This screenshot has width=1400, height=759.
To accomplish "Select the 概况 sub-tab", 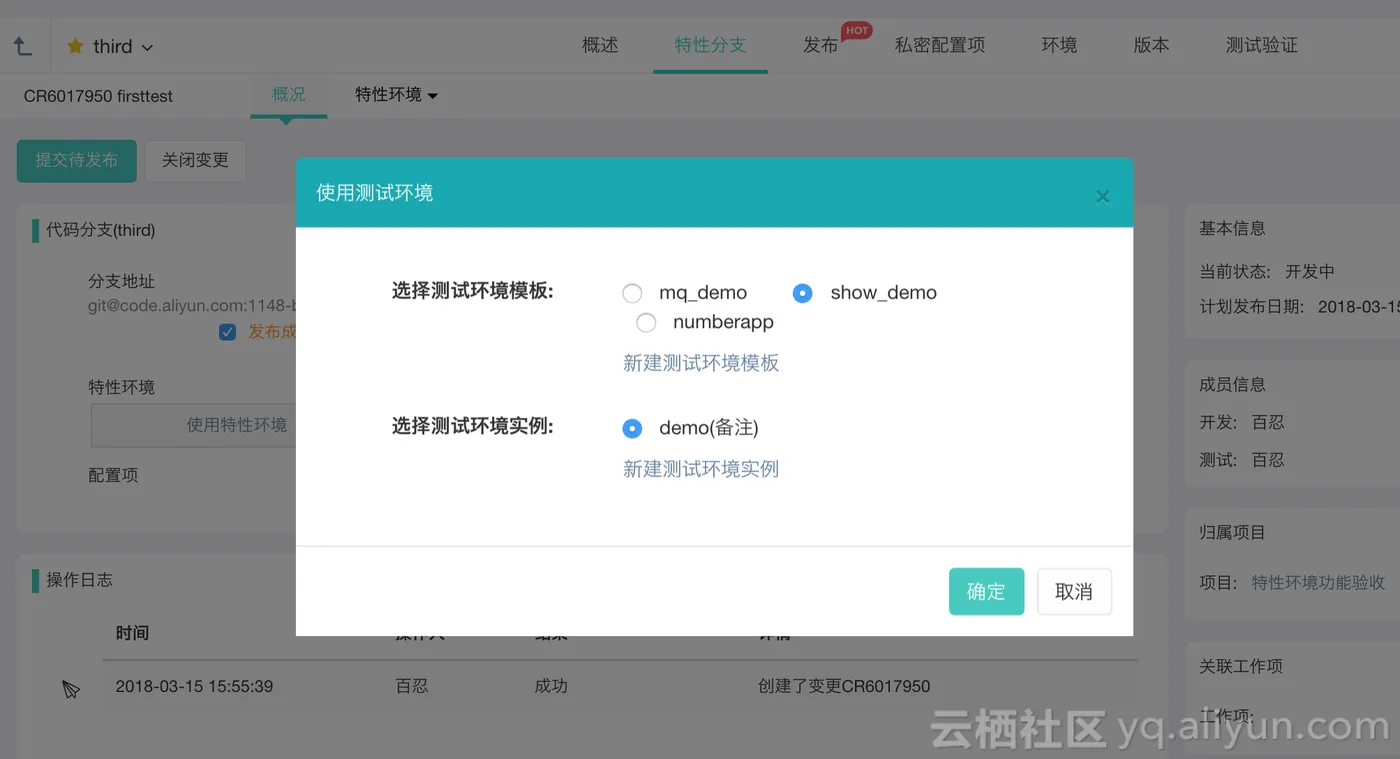I will point(289,94).
